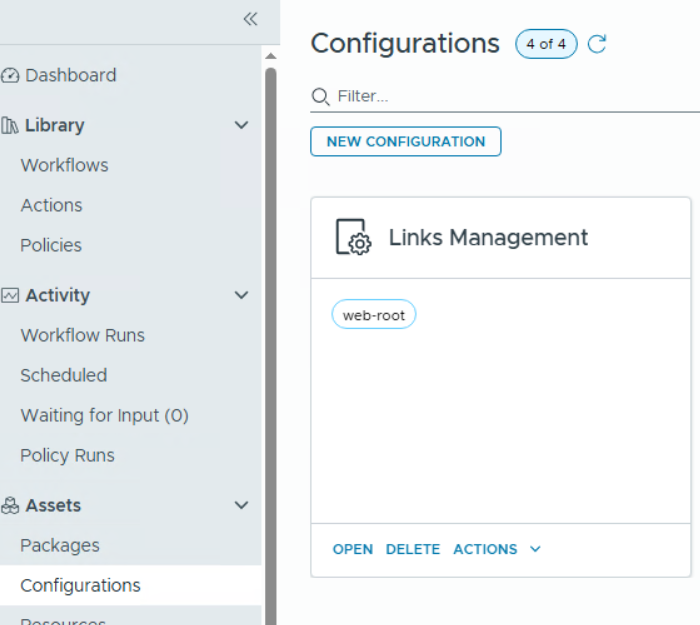Click the Activity chart icon

coord(11,295)
